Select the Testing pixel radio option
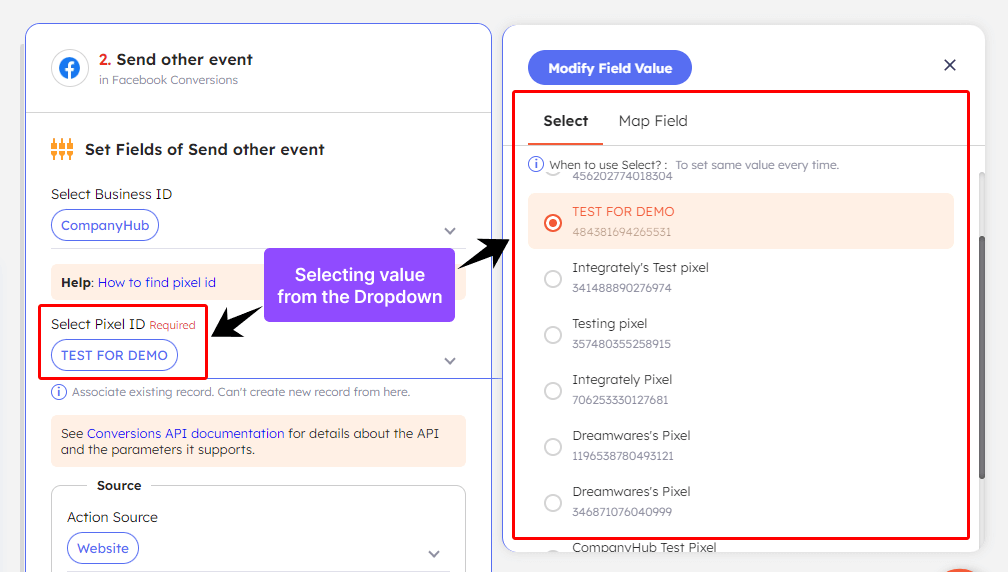The image size is (1008, 572). (x=553, y=334)
